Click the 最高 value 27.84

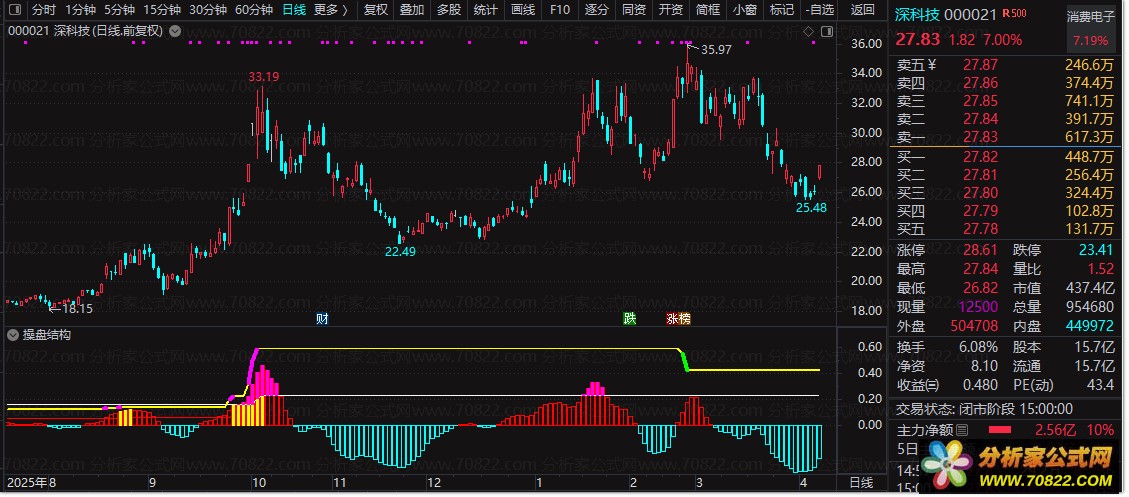point(981,269)
